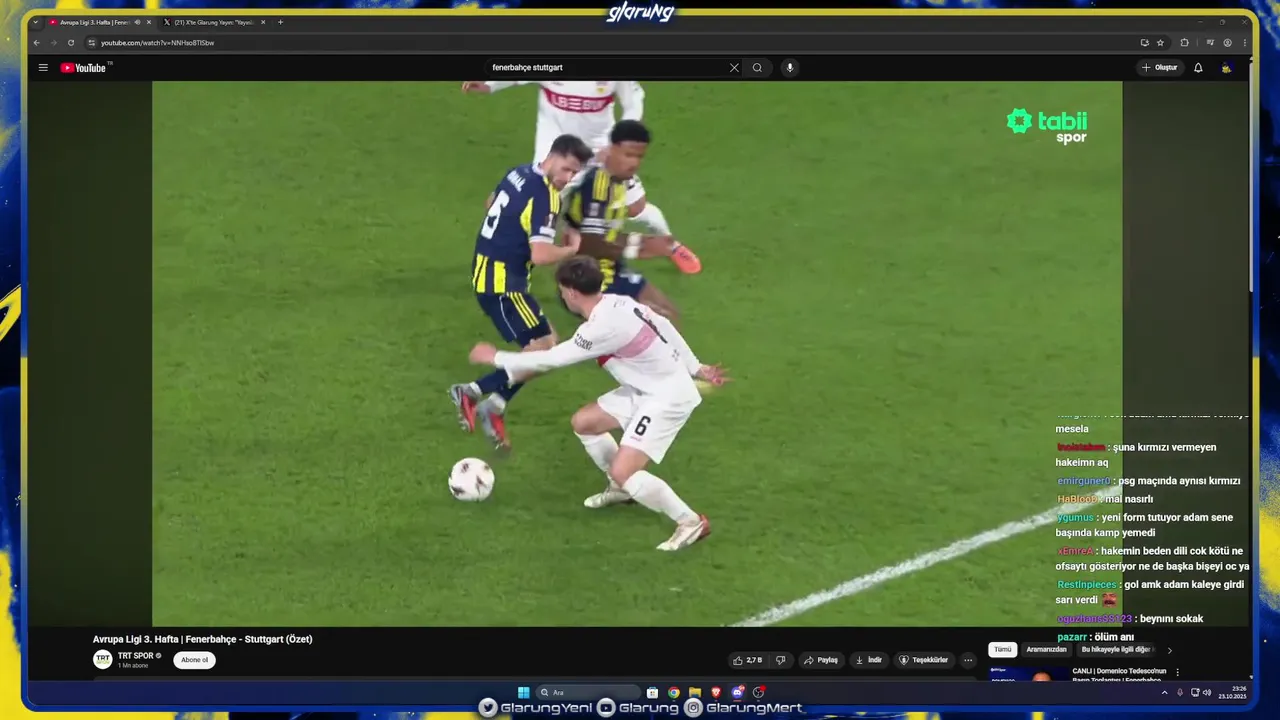
Task: Open the CANLI Domenico Tedesco video thumbnail
Action: 1028,673
